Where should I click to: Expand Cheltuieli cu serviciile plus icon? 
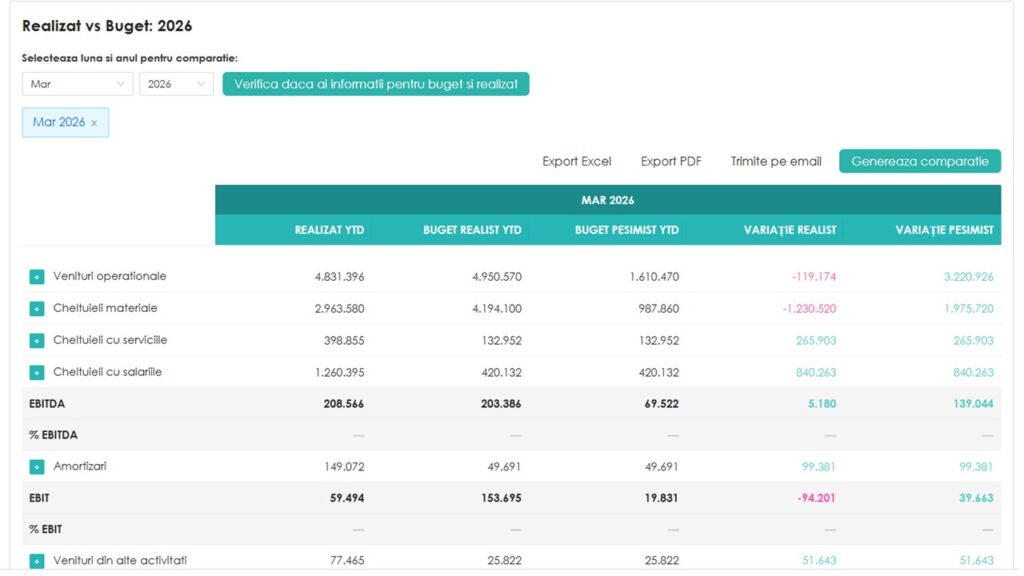(x=37, y=340)
